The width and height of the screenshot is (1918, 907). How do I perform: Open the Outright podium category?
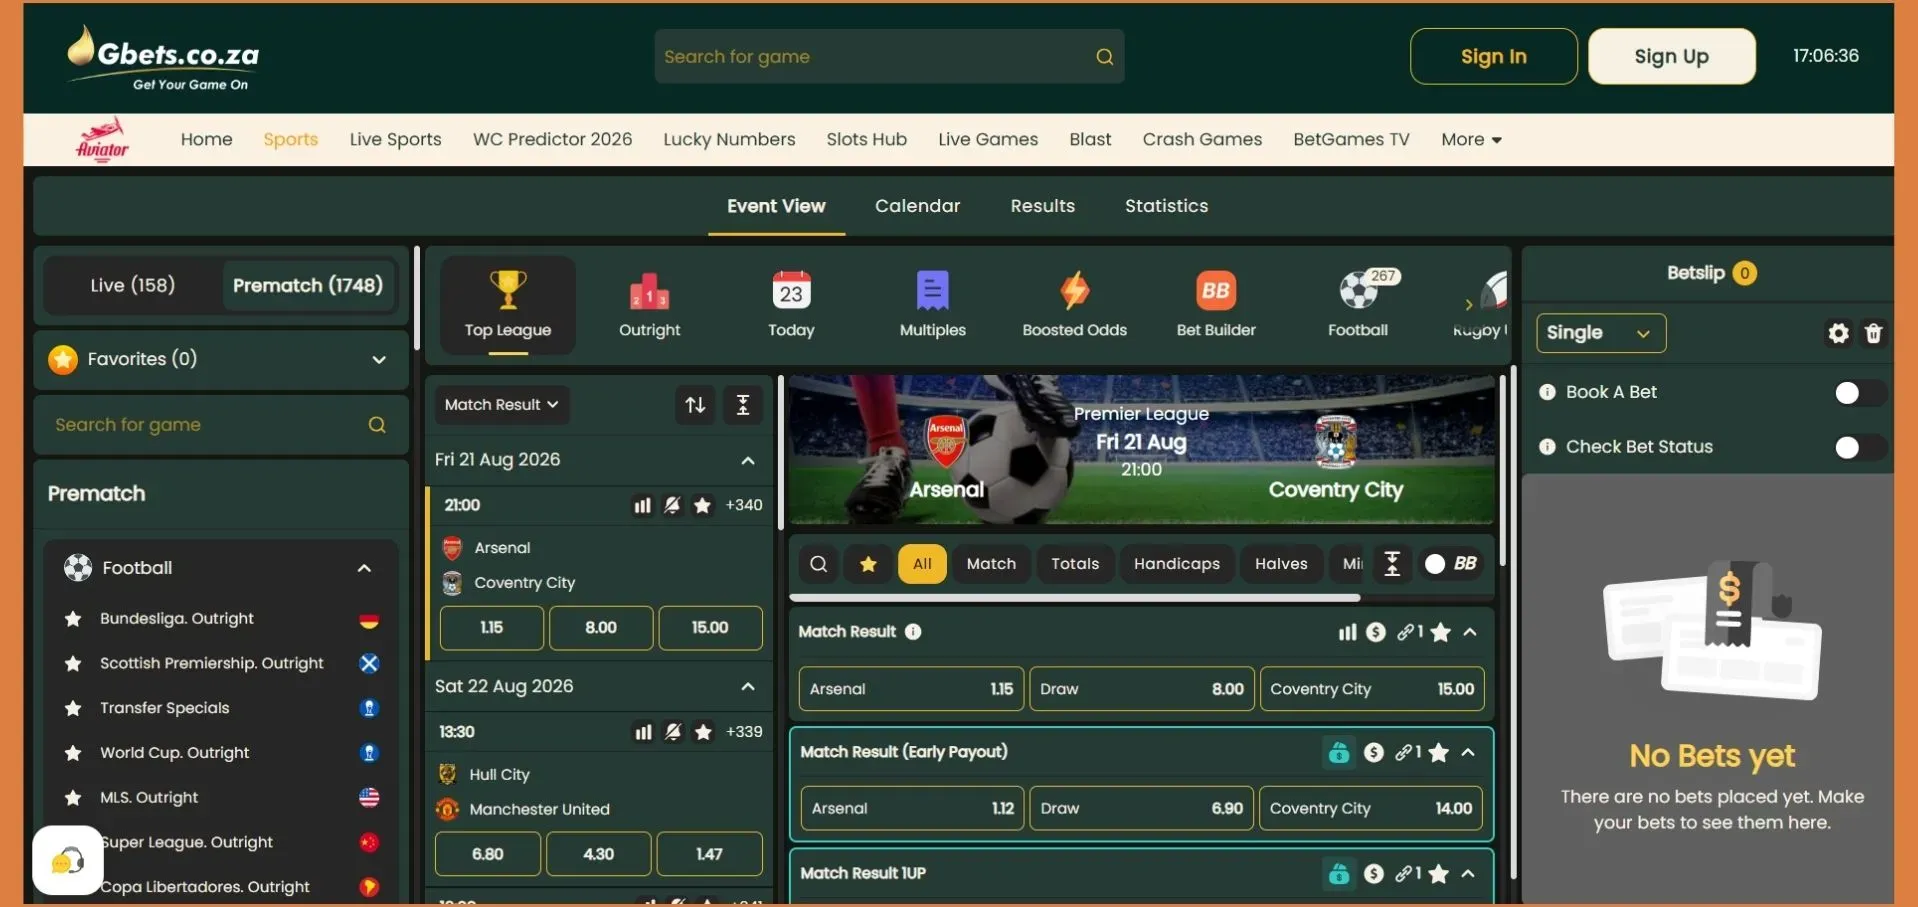pos(649,305)
